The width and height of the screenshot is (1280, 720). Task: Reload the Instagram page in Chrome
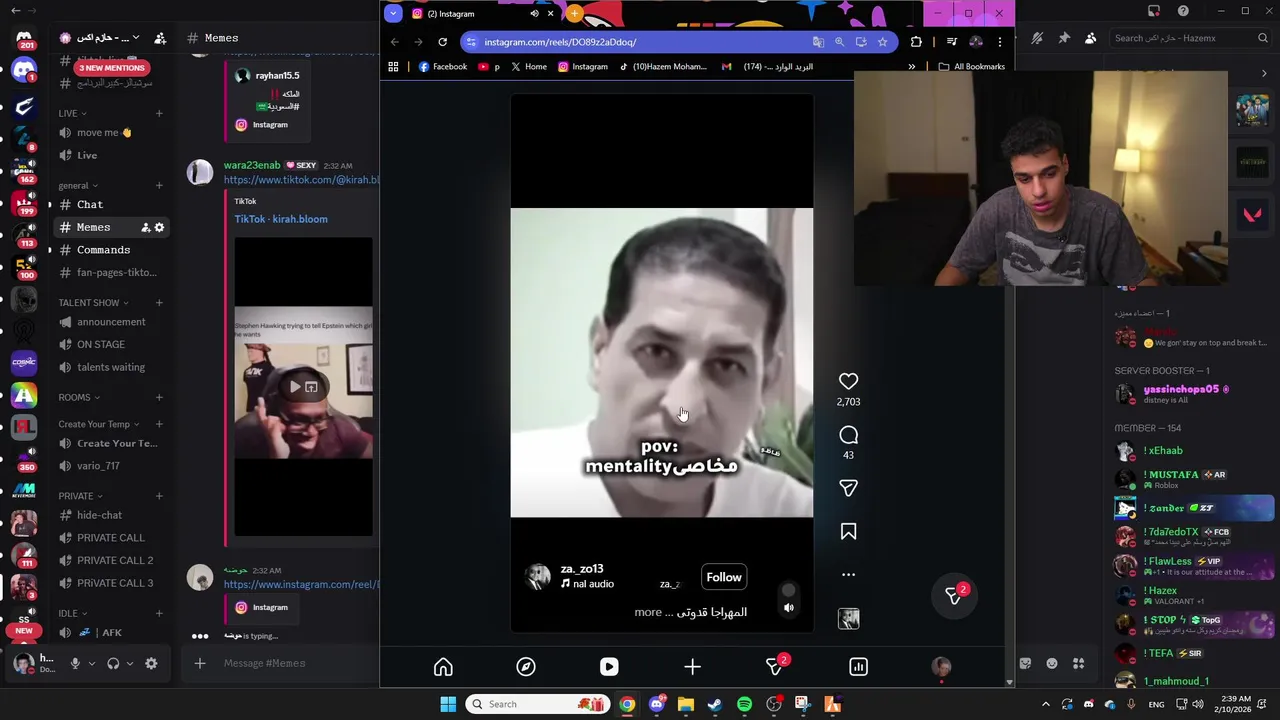point(442,42)
